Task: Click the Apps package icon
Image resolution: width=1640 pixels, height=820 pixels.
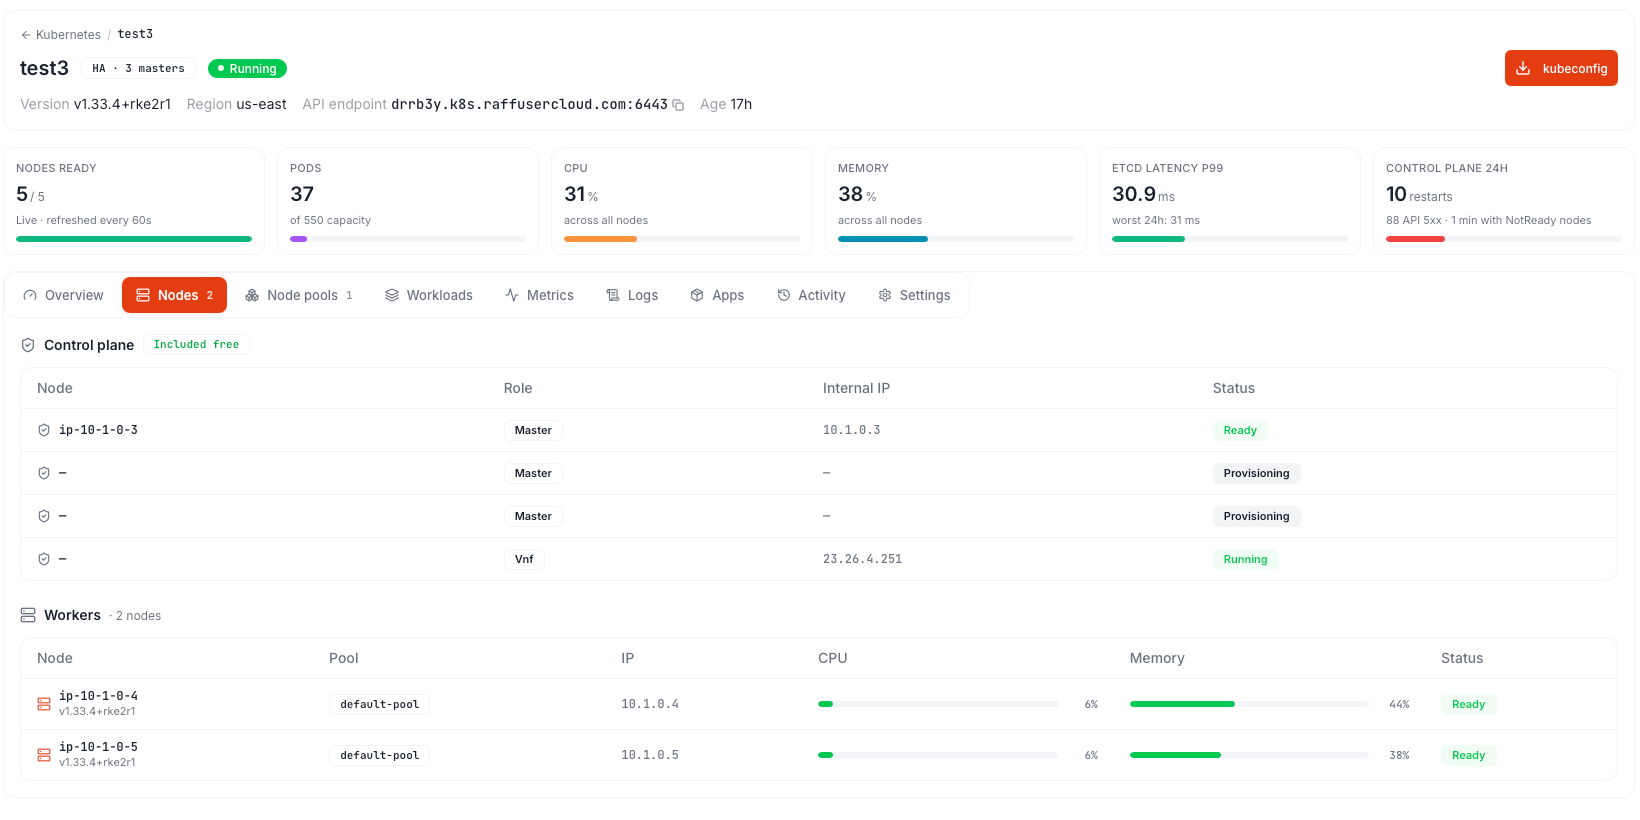Action: pos(697,295)
